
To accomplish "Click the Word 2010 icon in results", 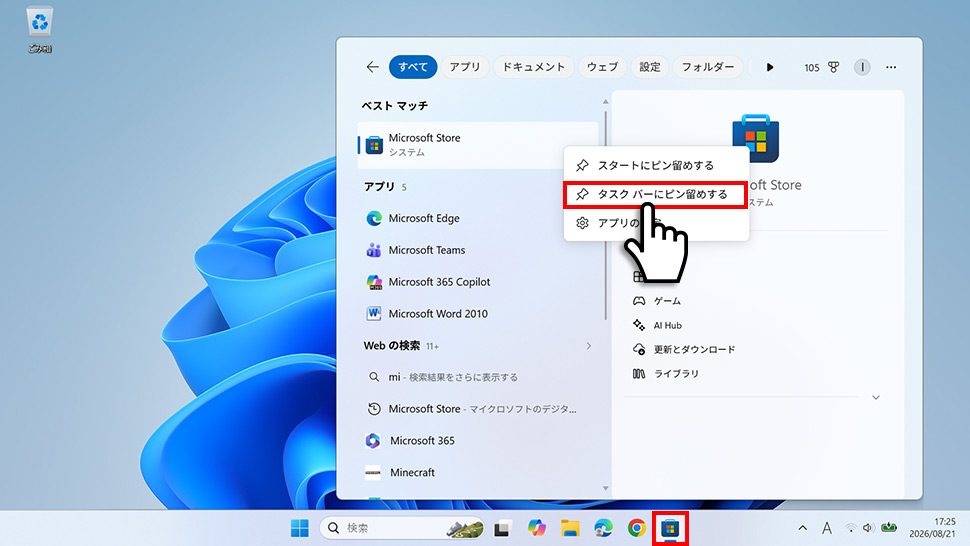I will (374, 314).
